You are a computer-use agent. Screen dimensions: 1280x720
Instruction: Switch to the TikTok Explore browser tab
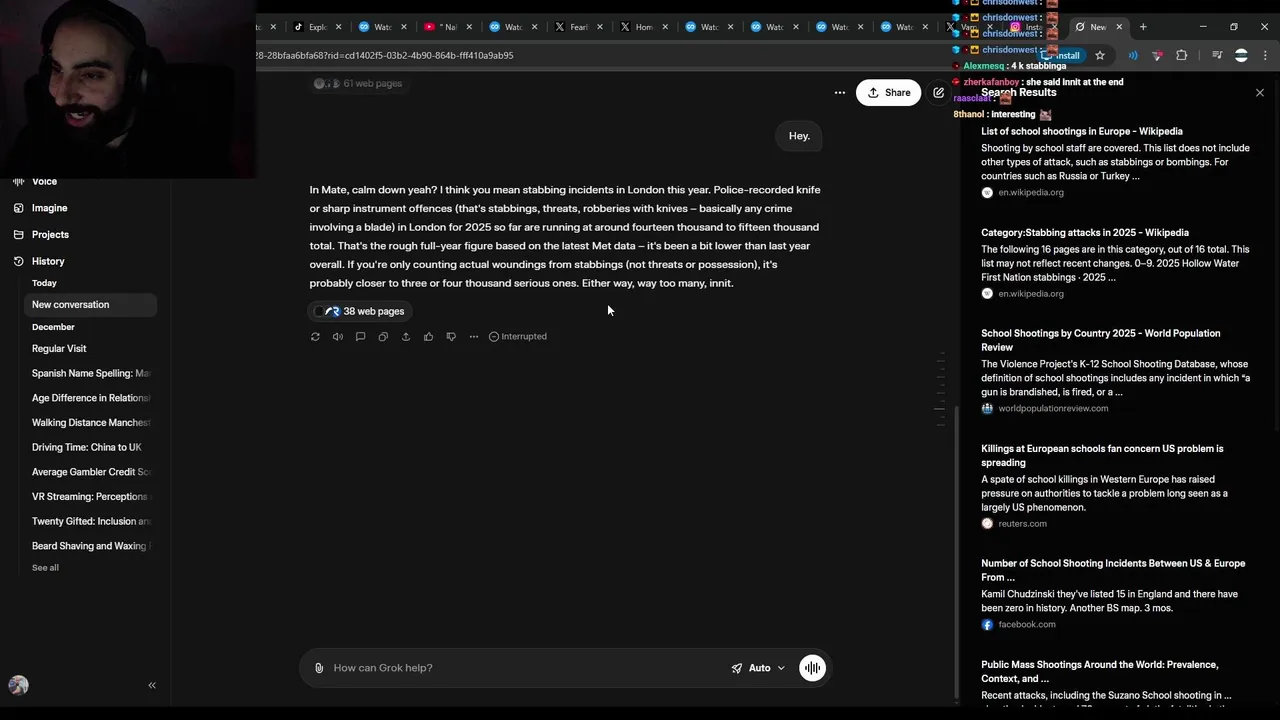click(312, 27)
